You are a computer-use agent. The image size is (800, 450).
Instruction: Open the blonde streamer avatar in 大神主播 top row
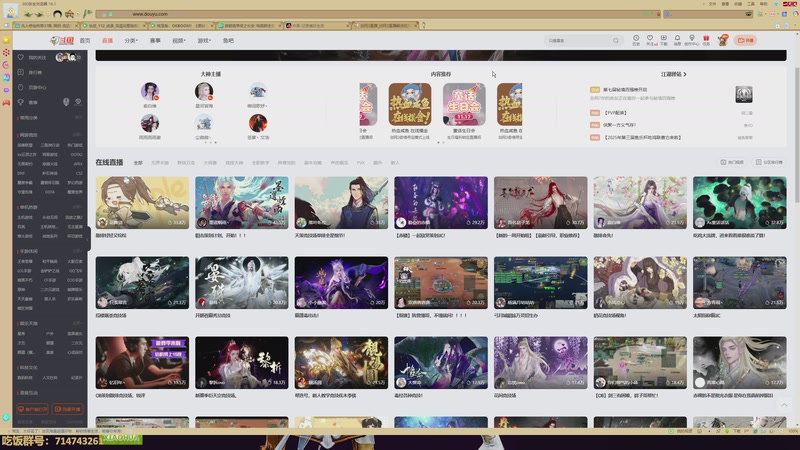204,91
